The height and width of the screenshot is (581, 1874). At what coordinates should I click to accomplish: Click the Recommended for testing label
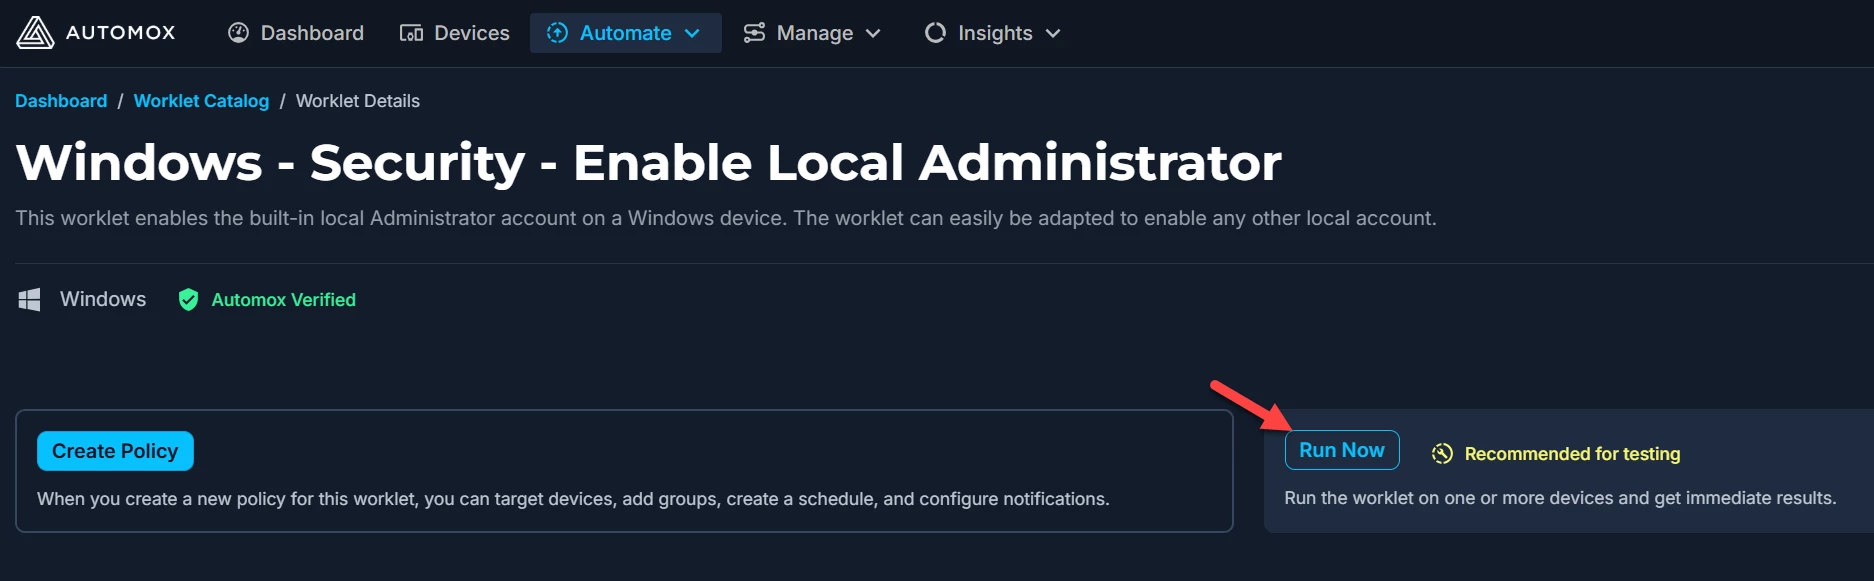1572,454
